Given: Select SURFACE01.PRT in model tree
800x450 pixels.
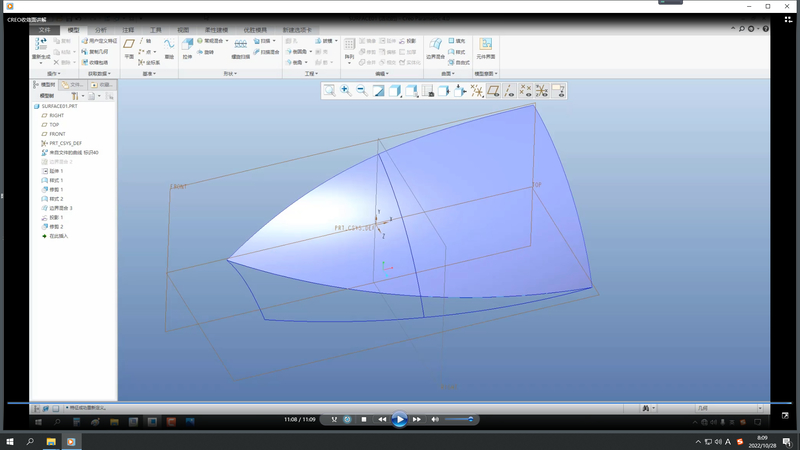Looking at the screenshot, I should click(56, 106).
